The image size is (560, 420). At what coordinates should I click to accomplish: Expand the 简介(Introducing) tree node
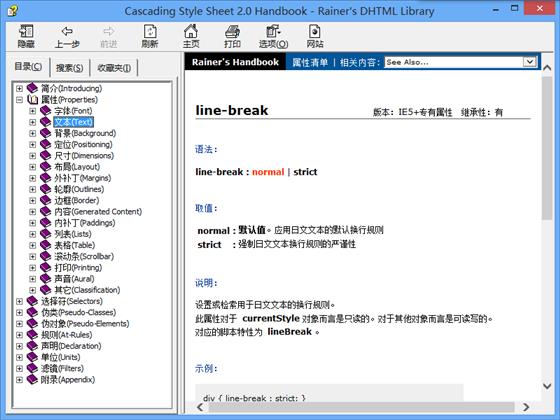pos(20,88)
